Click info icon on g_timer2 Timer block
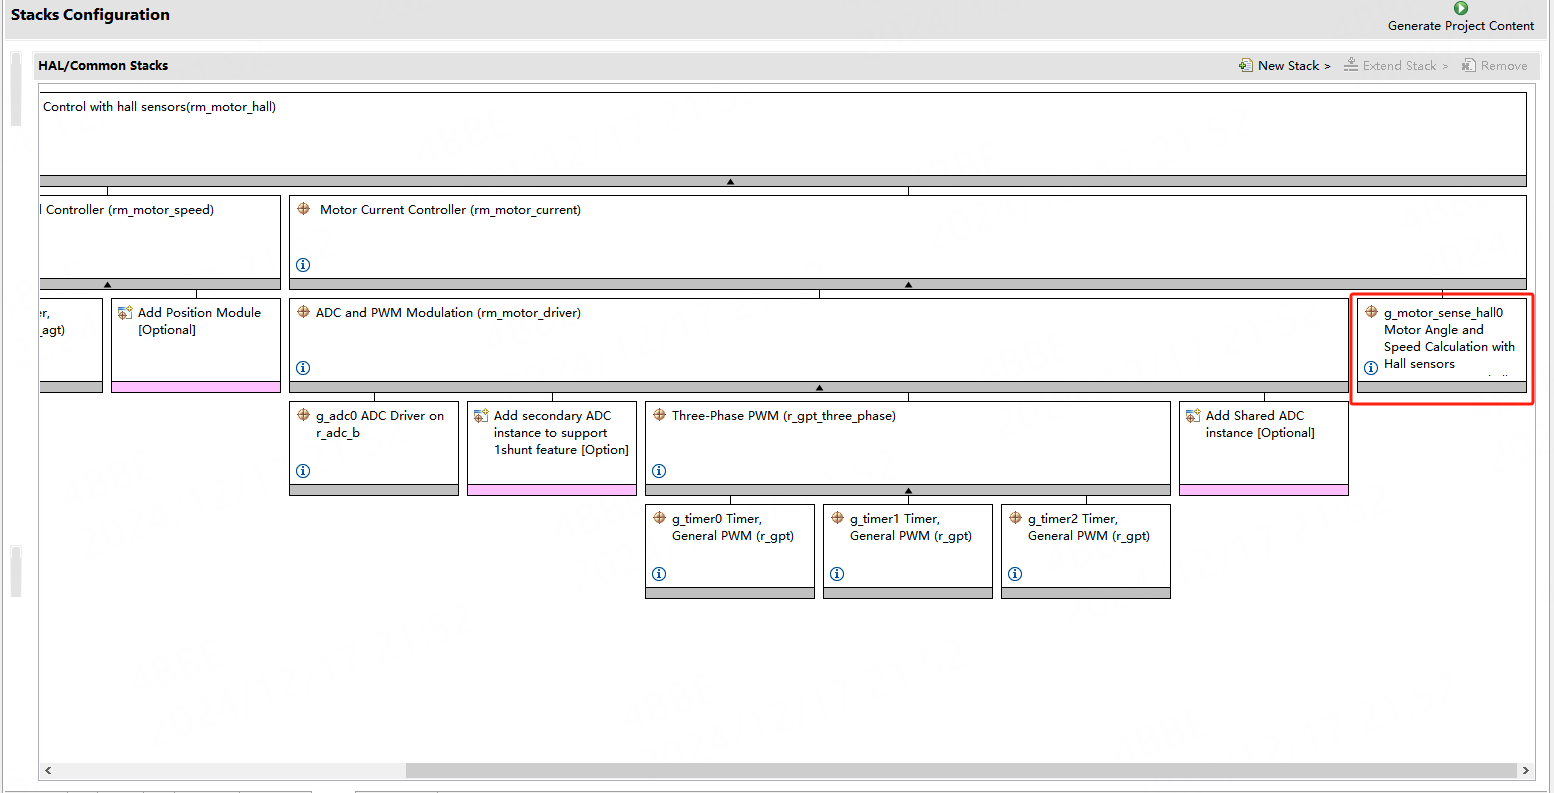This screenshot has height=793, width=1554. (x=1015, y=574)
